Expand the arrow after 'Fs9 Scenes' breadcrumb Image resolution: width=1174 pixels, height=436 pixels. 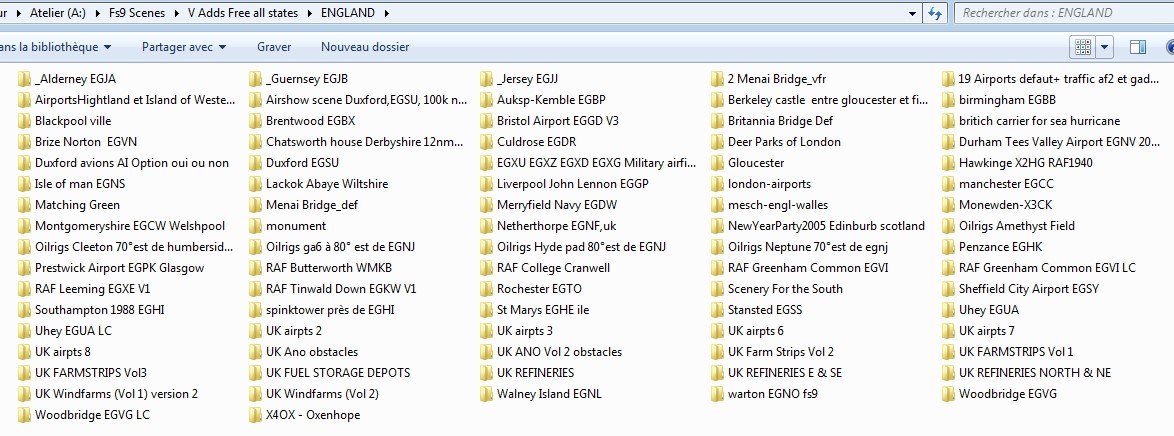click(x=177, y=13)
